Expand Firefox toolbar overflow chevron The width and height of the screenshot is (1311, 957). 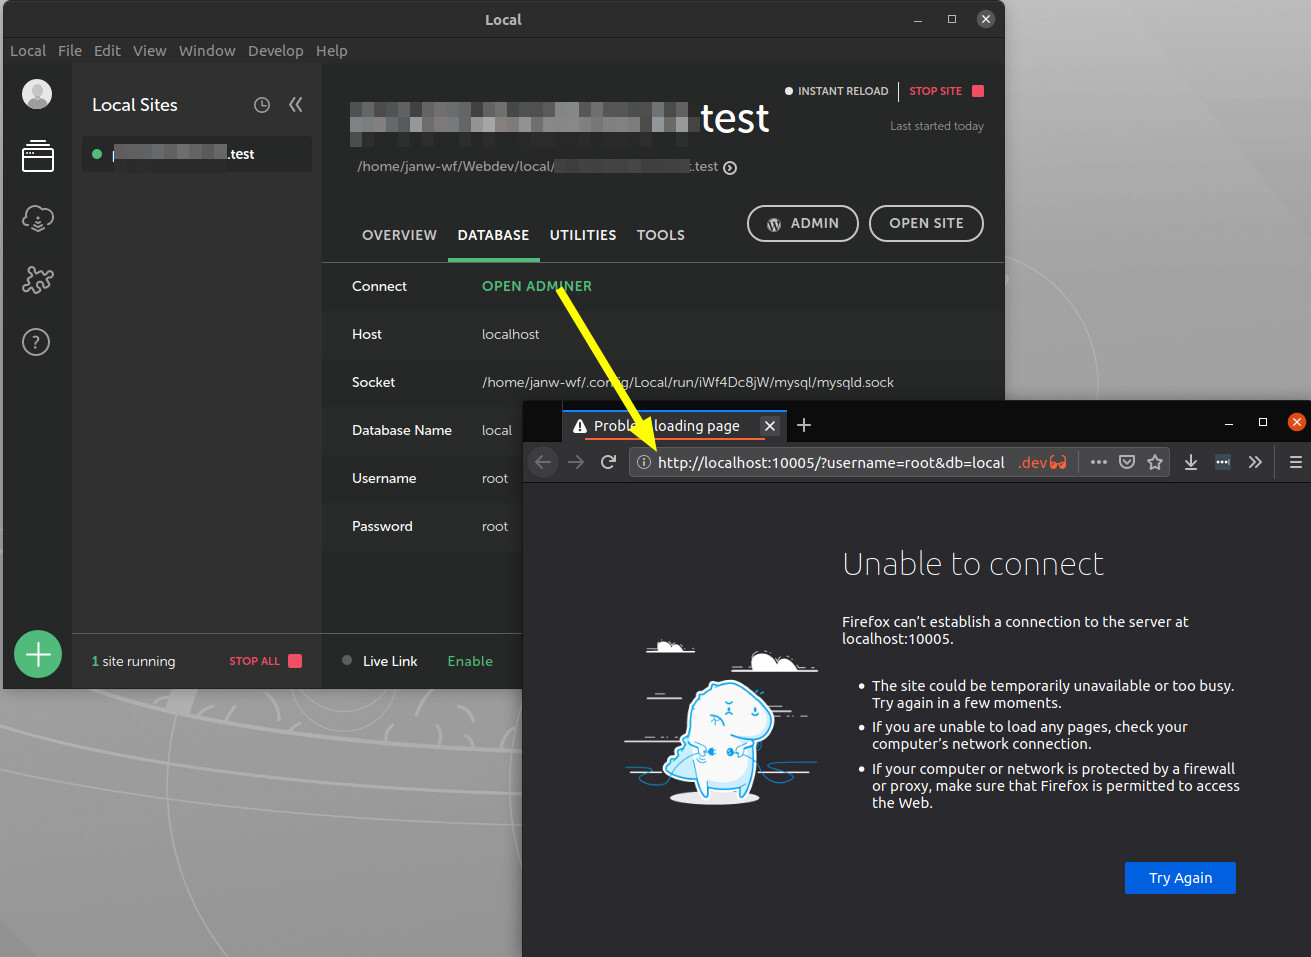click(1255, 462)
